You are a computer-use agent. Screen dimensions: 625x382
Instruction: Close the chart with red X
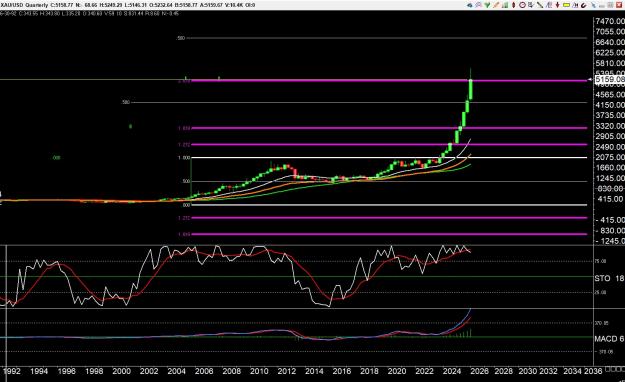pyautogui.click(x=619, y=5)
